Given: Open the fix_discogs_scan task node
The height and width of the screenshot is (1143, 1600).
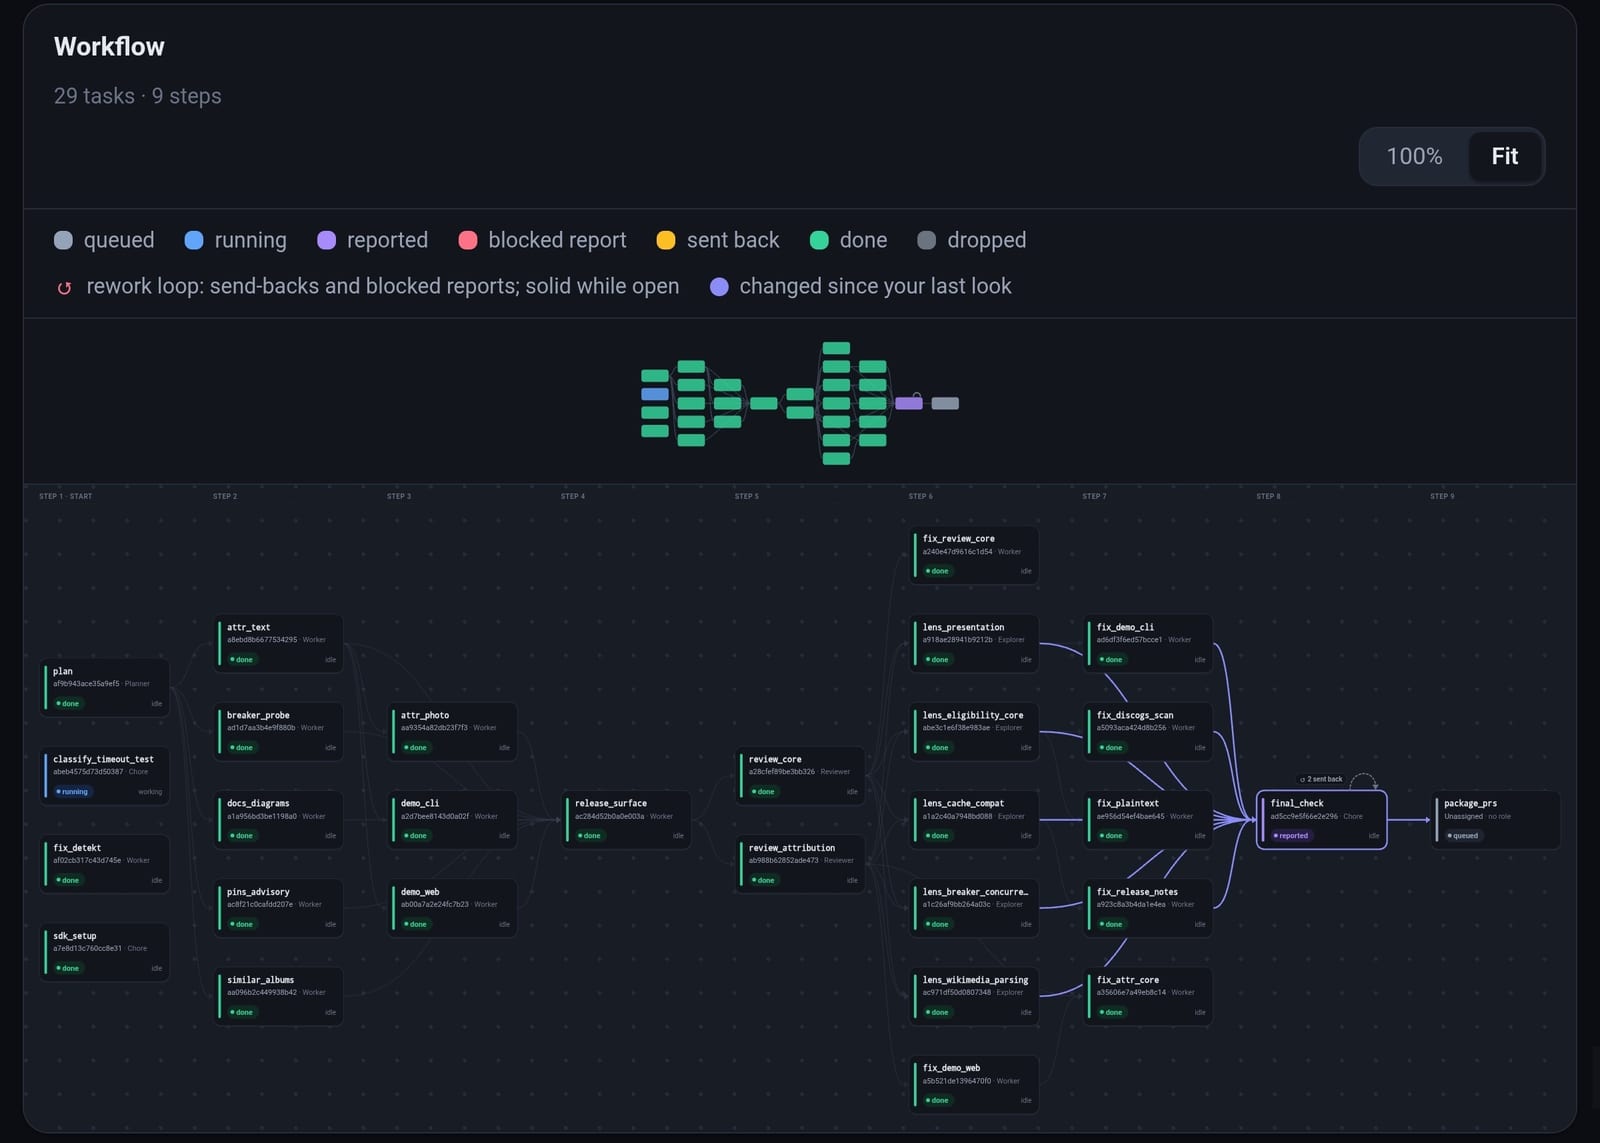Looking at the screenshot, I should click(1149, 731).
